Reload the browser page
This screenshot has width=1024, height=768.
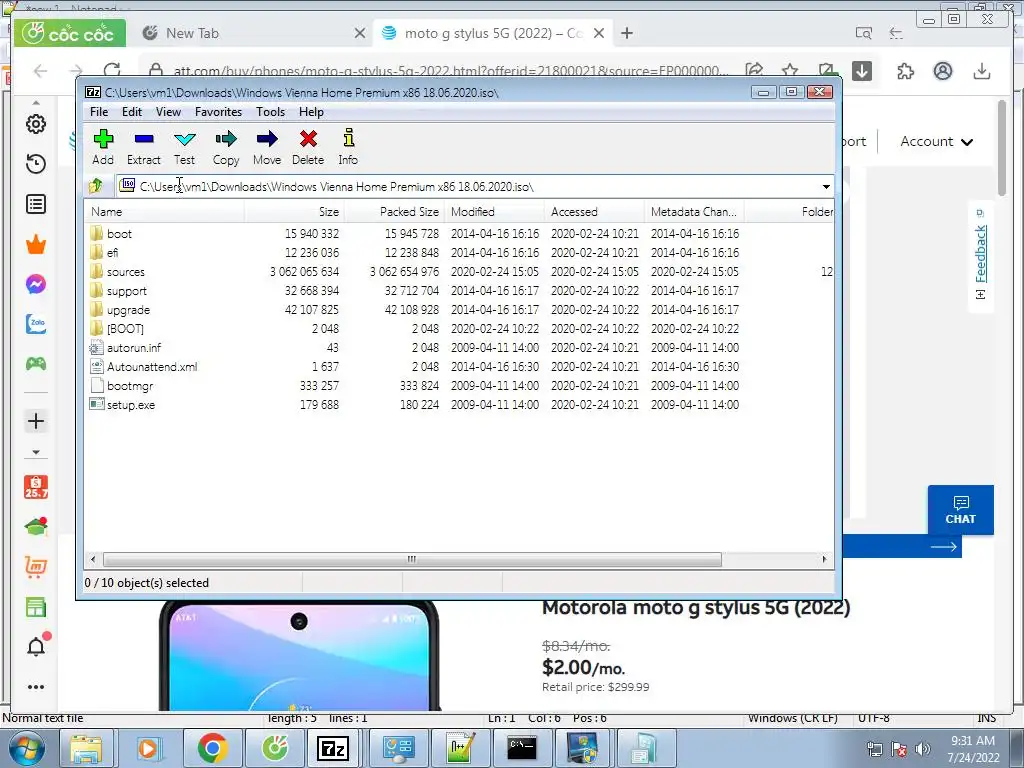(112, 71)
